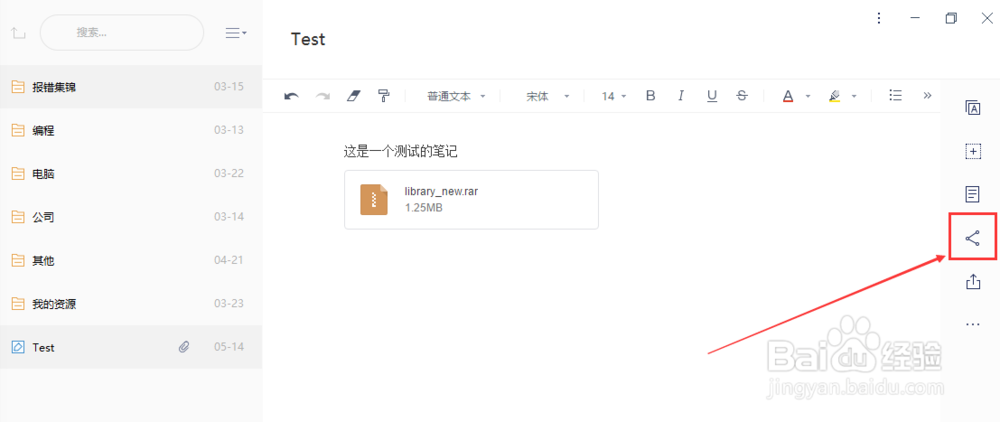Open the document outline icon
This screenshot has height=422, width=1000.
973,194
